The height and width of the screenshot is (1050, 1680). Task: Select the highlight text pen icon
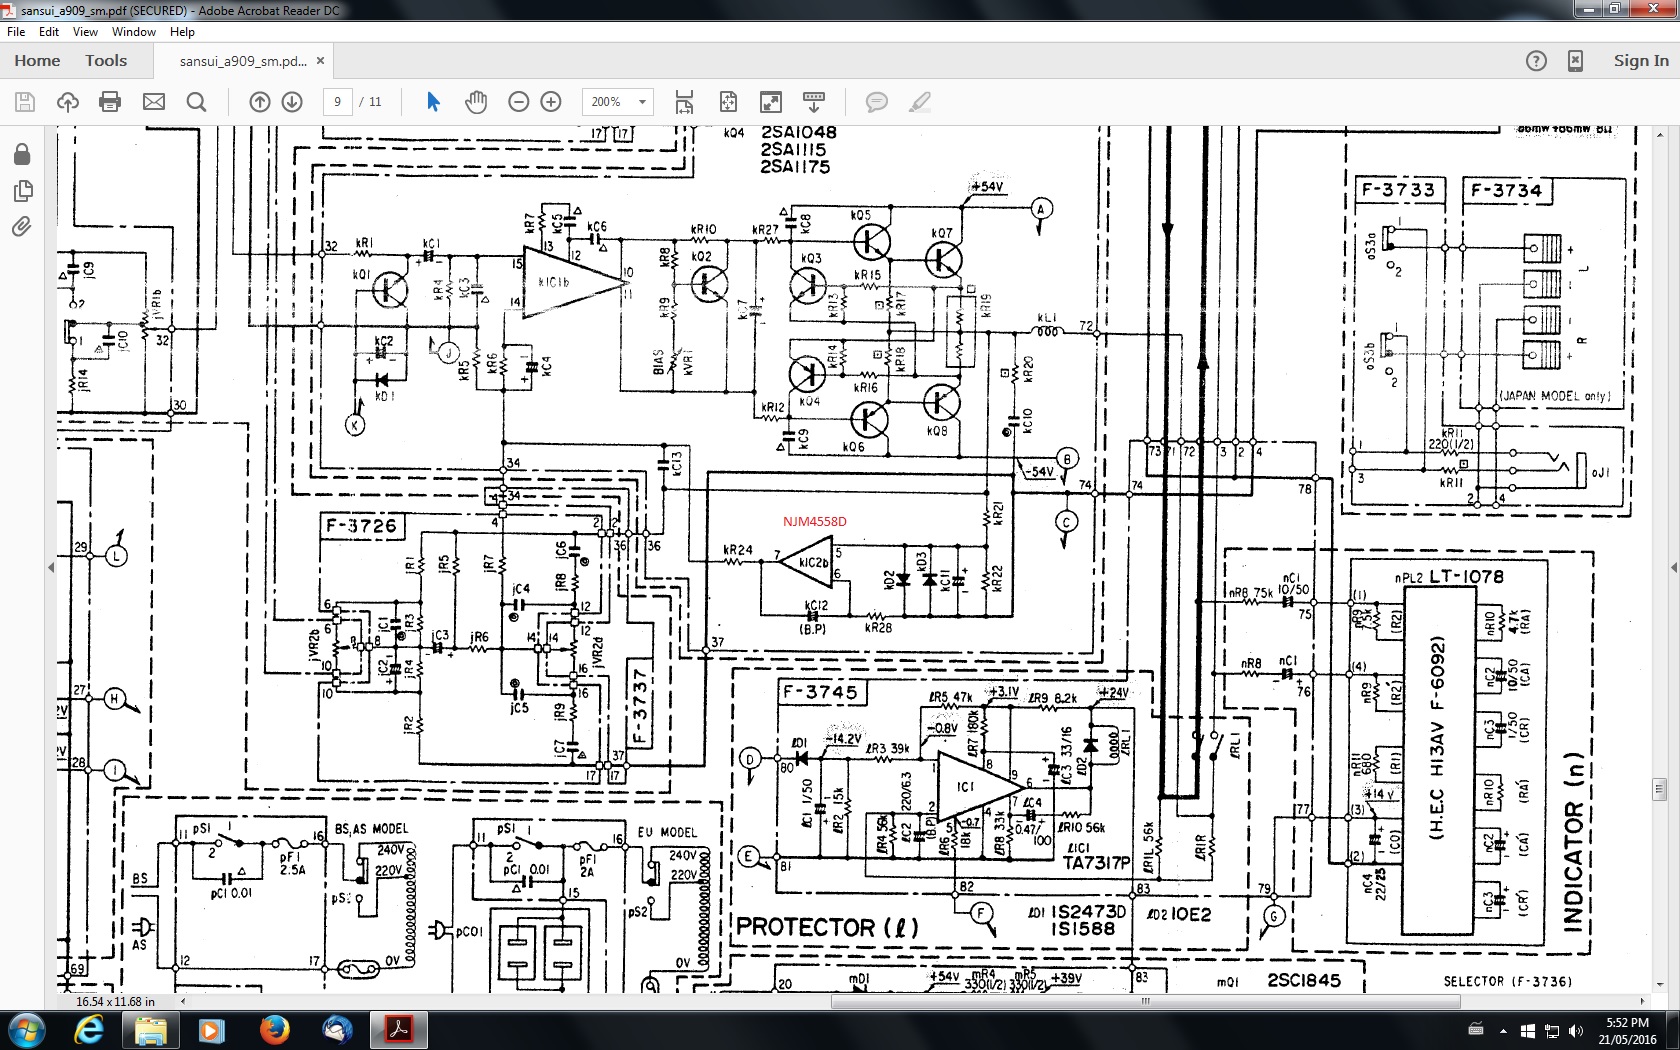[x=920, y=102]
